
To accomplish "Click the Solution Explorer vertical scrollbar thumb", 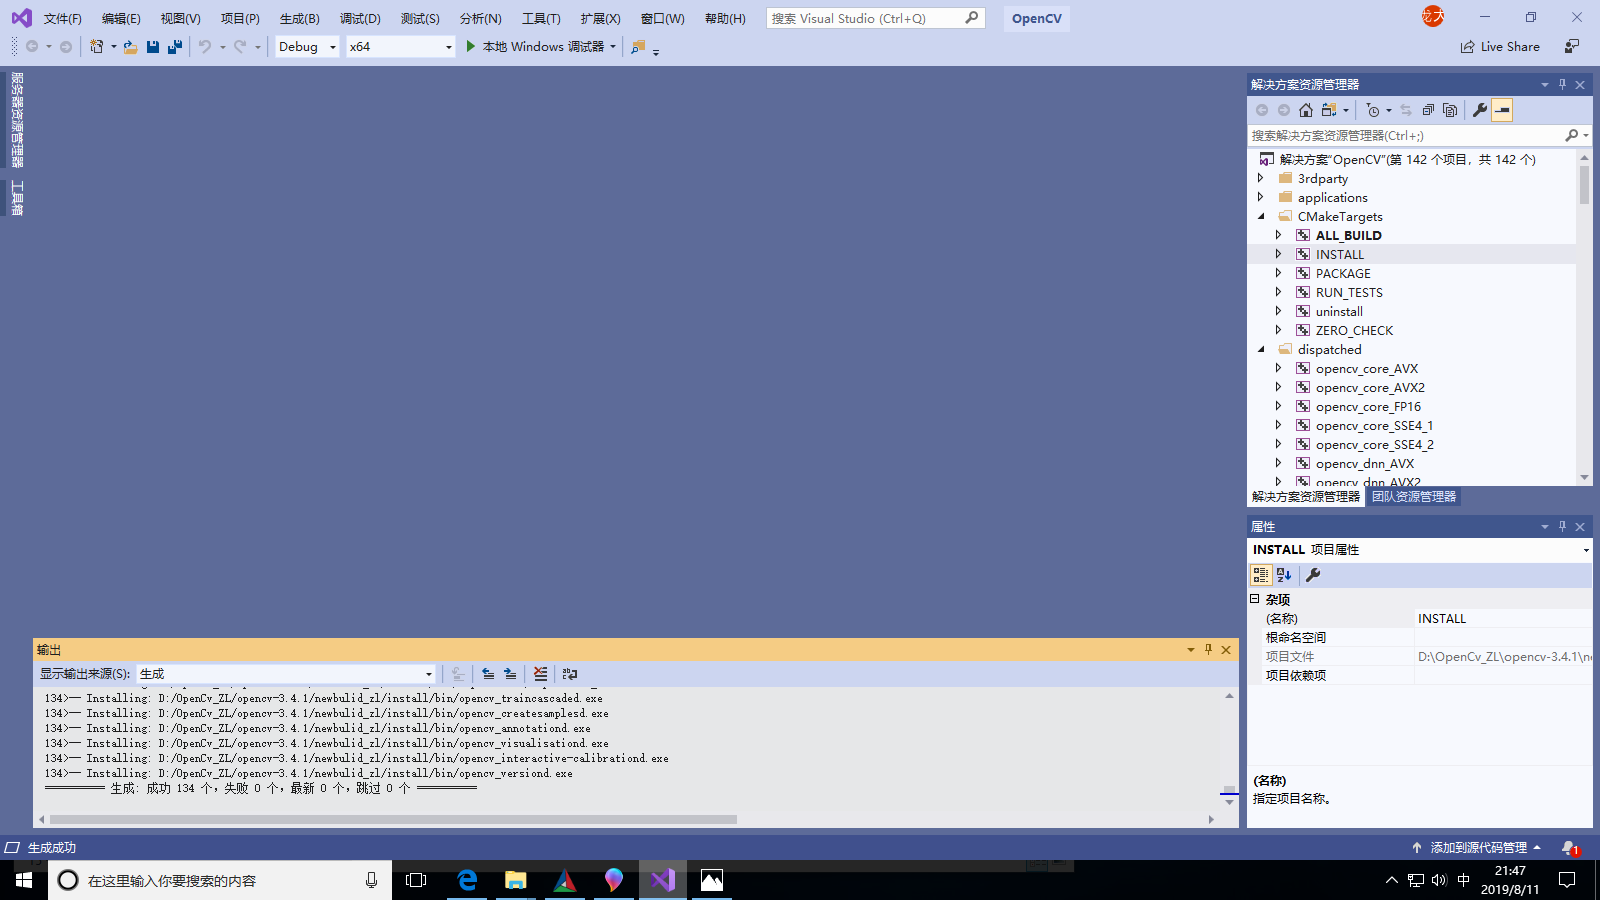I will pyautogui.click(x=1584, y=184).
